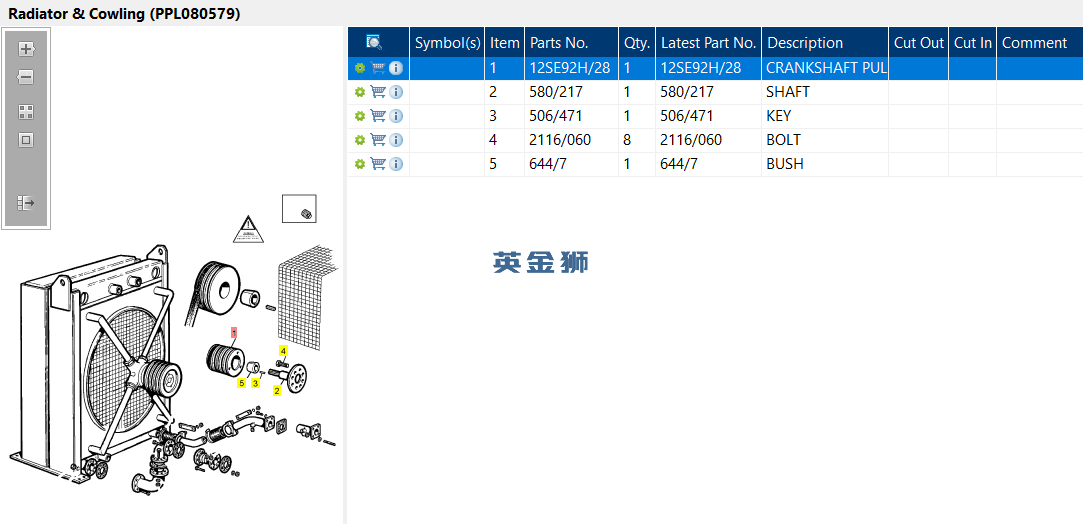
Task: Open info icon for SHAFT row
Action: (396, 92)
